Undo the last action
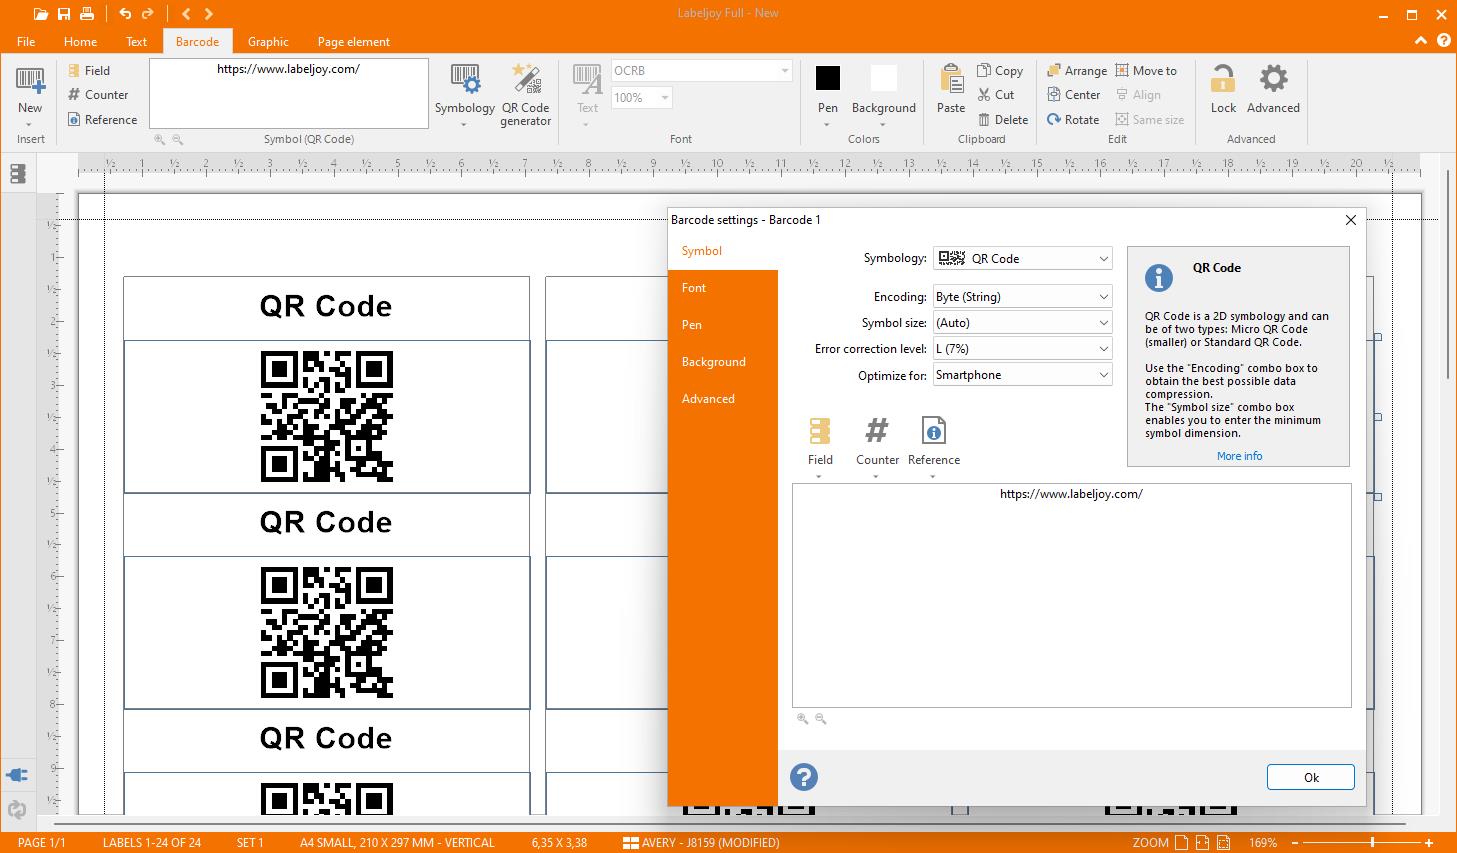1457x853 pixels. click(125, 14)
